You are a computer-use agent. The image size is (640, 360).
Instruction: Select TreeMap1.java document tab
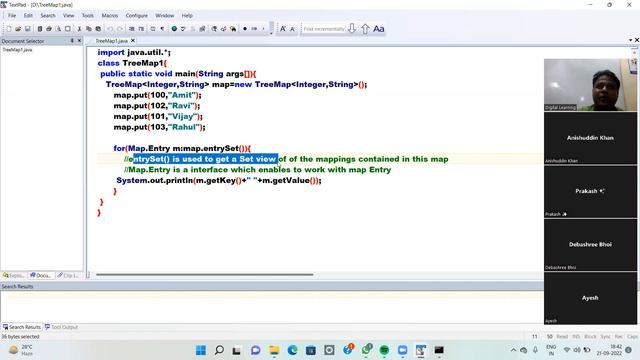[111, 41]
